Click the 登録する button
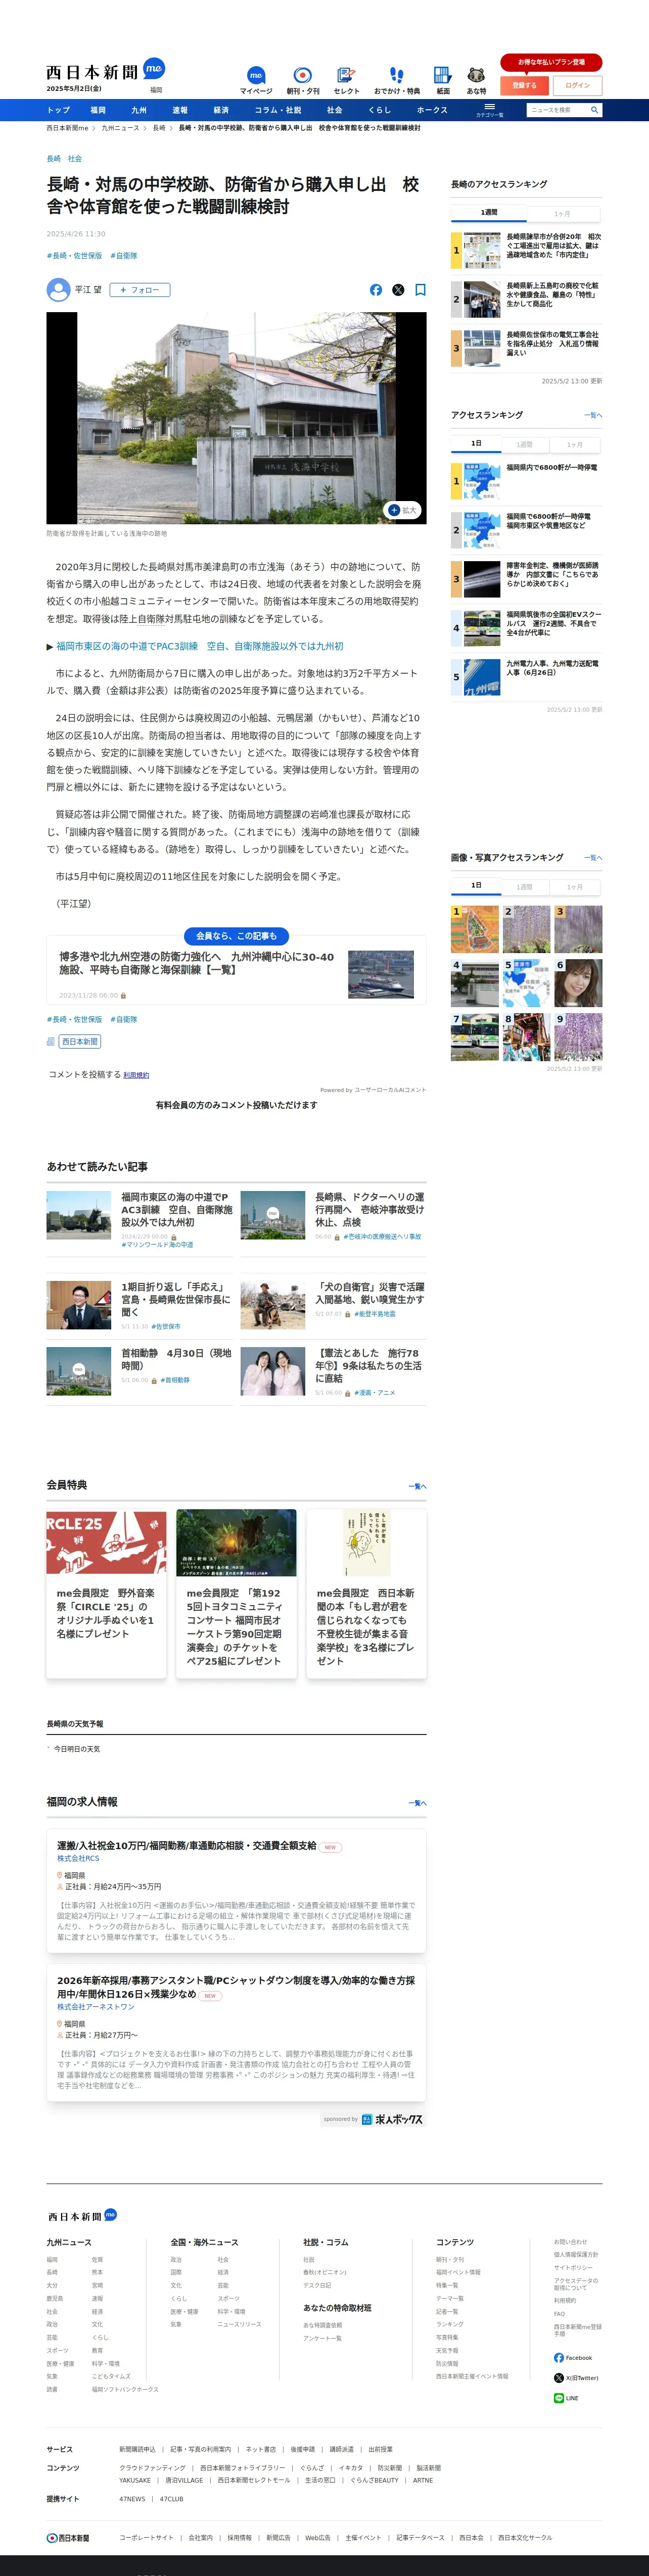649x2576 pixels. click(x=524, y=85)
